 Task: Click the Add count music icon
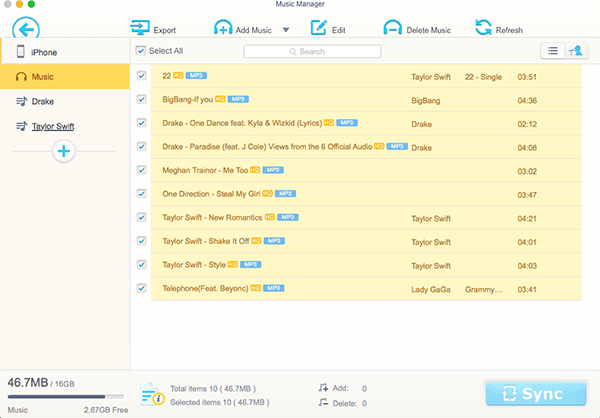point(323,388)
